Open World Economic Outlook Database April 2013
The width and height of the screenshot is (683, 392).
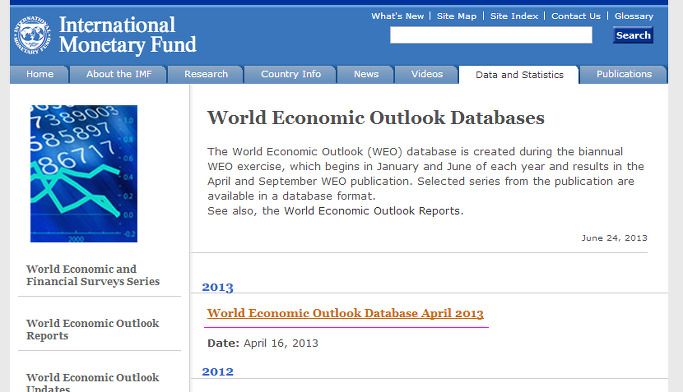coord(345,313)
